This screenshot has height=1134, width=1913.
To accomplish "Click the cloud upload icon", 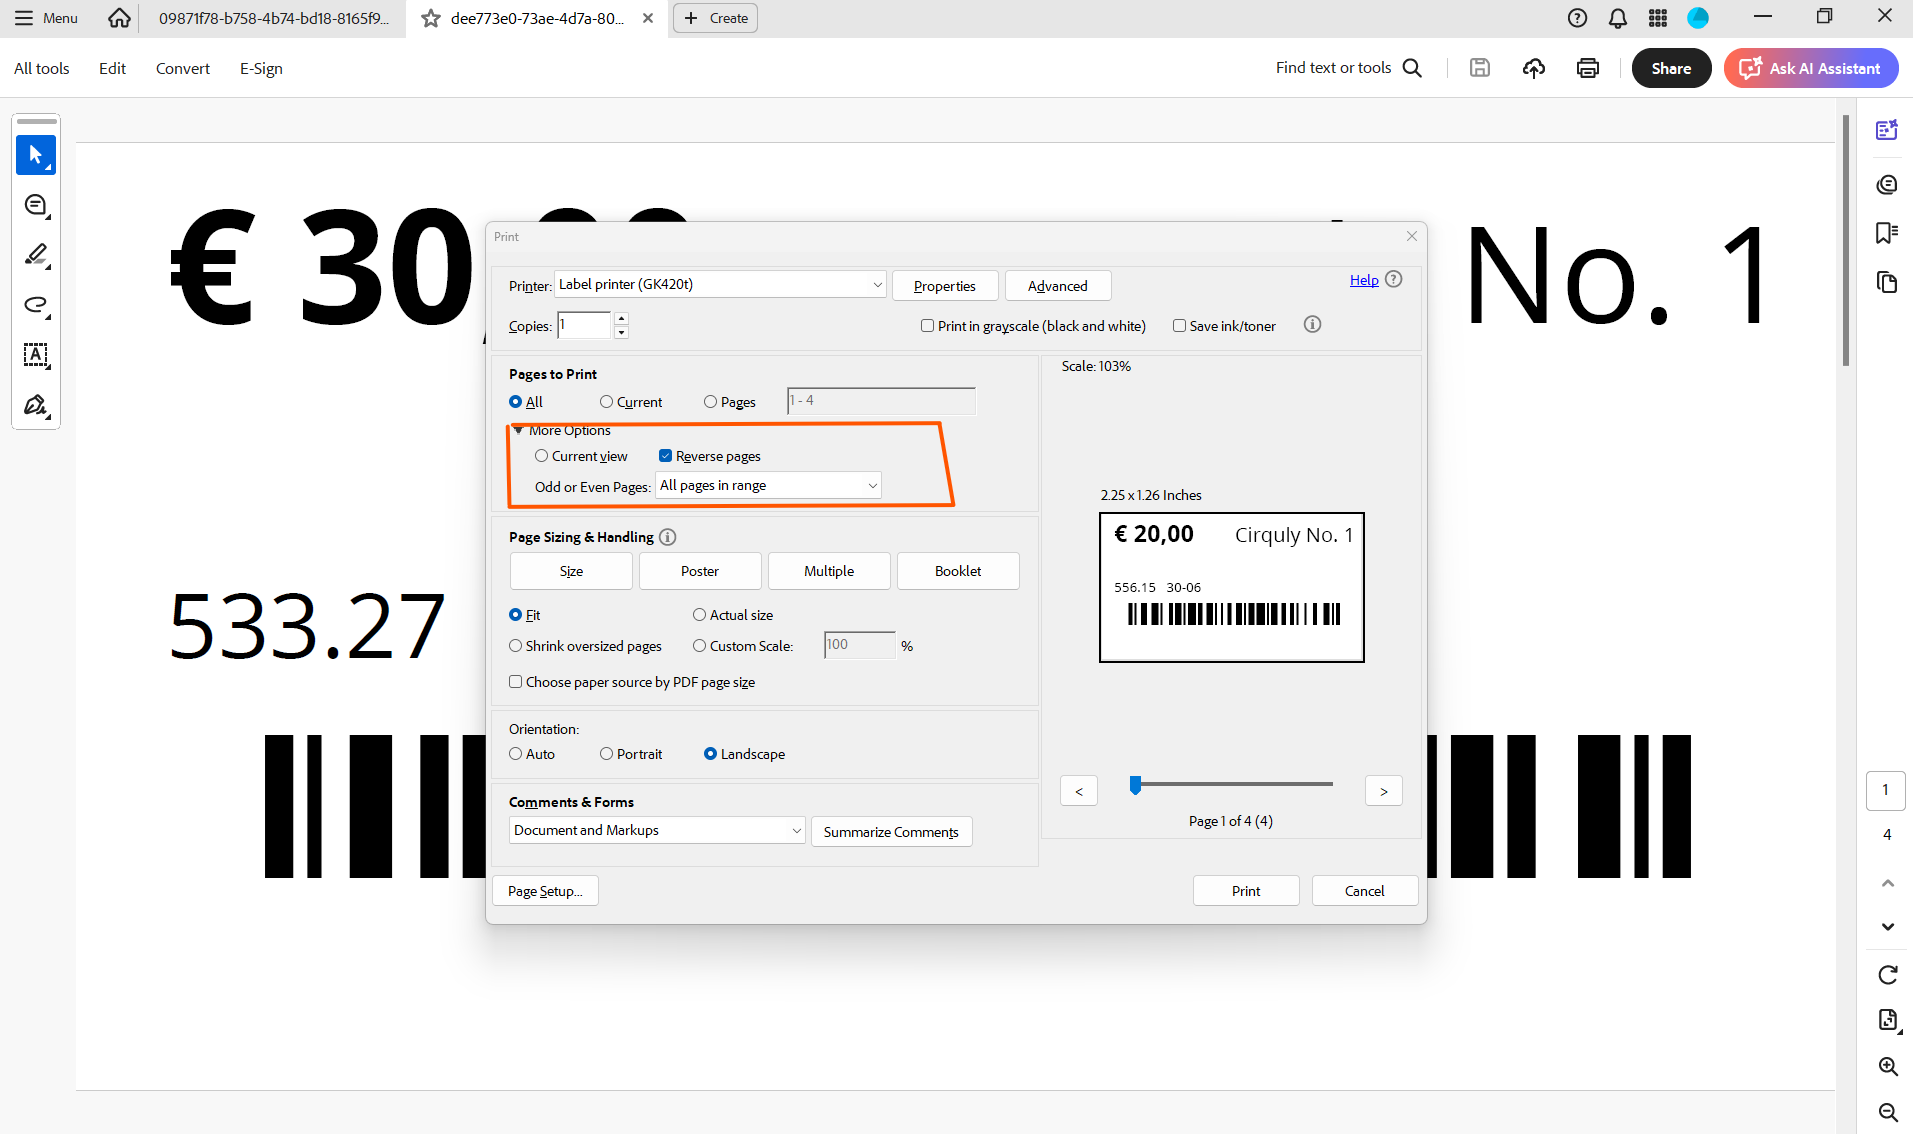I will coord(1534,68).
